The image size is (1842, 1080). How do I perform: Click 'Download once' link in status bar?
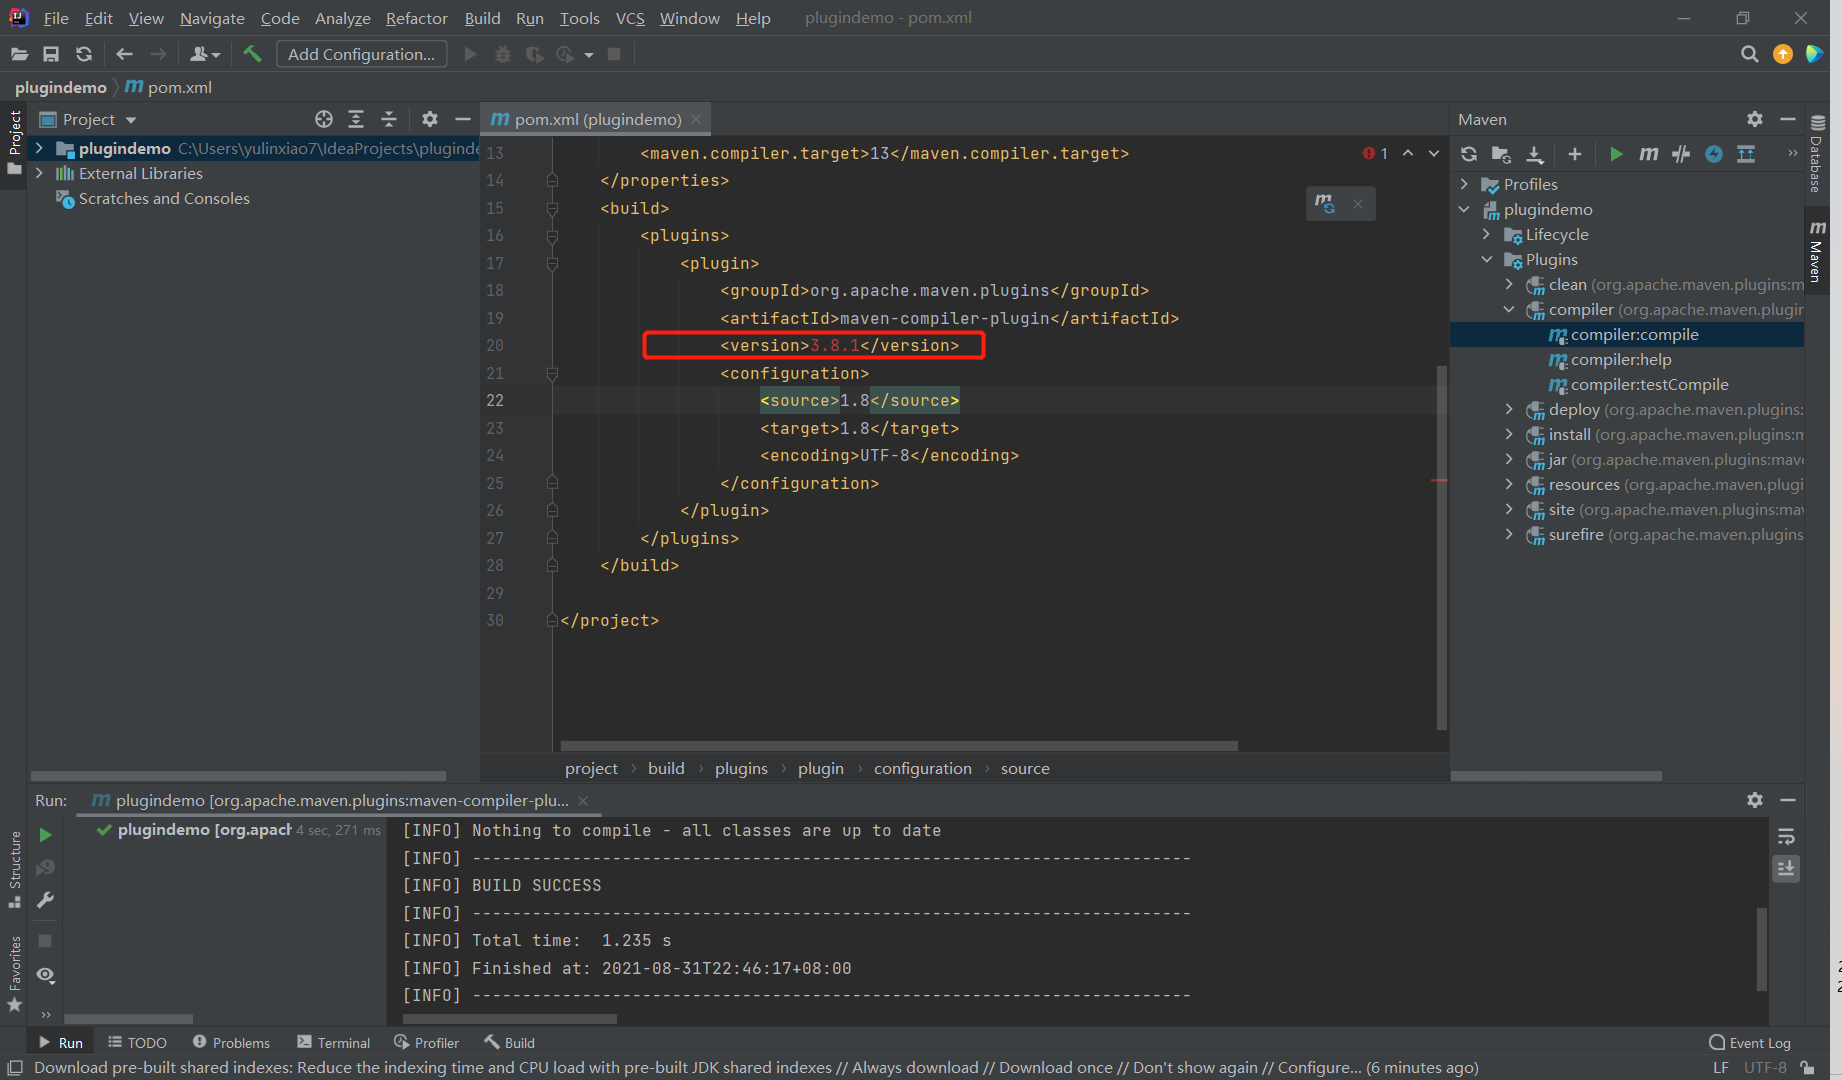1055,1067
